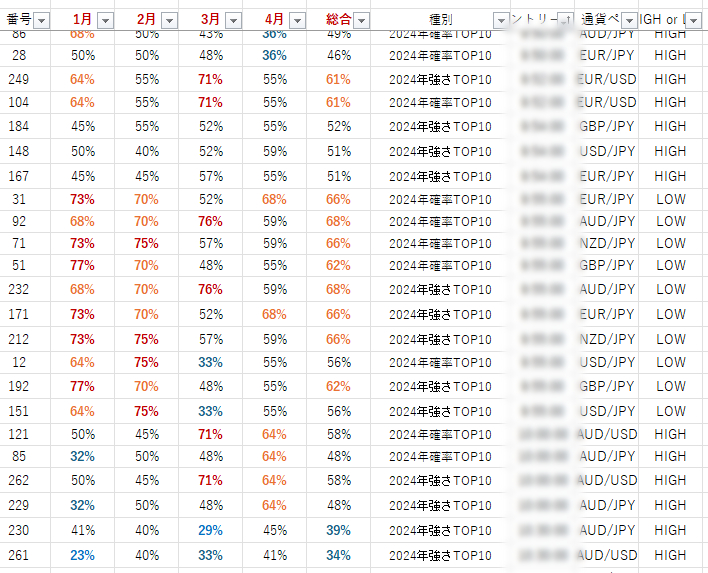Open the sorted entry time column filter button
Viewport: 708px width, 573px height.
[x=565, y=20]
